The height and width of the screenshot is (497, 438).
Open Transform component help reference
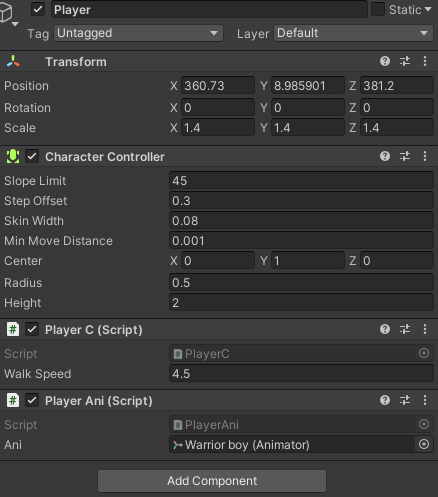385,61
